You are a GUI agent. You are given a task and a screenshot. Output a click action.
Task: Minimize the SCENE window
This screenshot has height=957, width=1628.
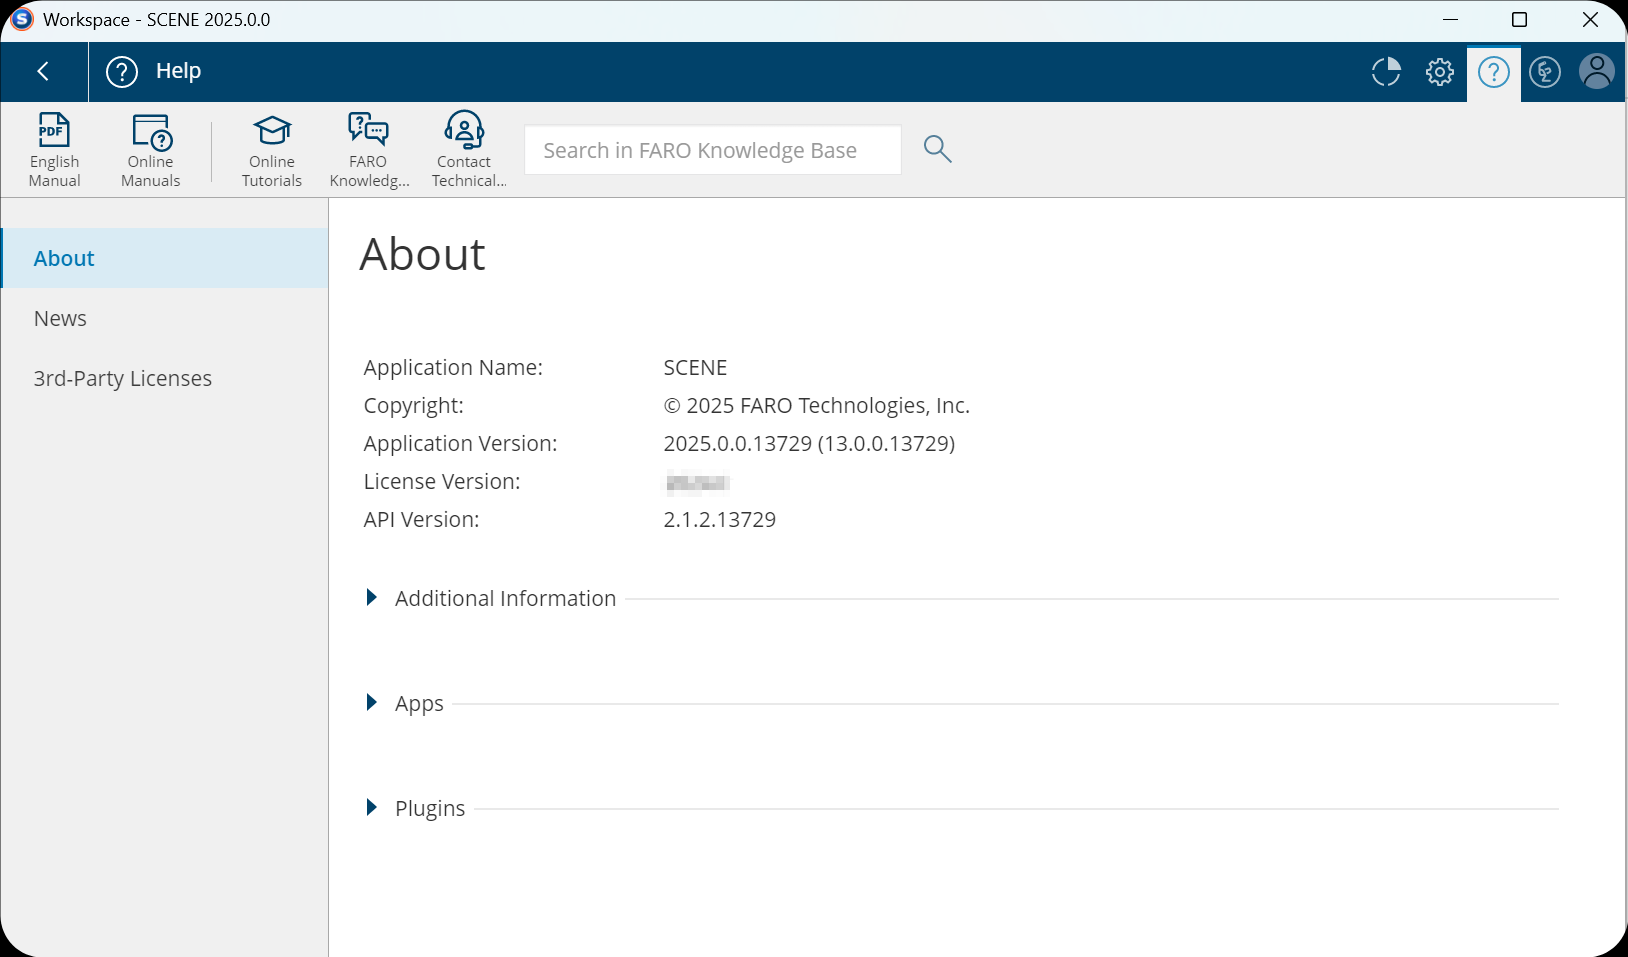tap(1451, 20)
